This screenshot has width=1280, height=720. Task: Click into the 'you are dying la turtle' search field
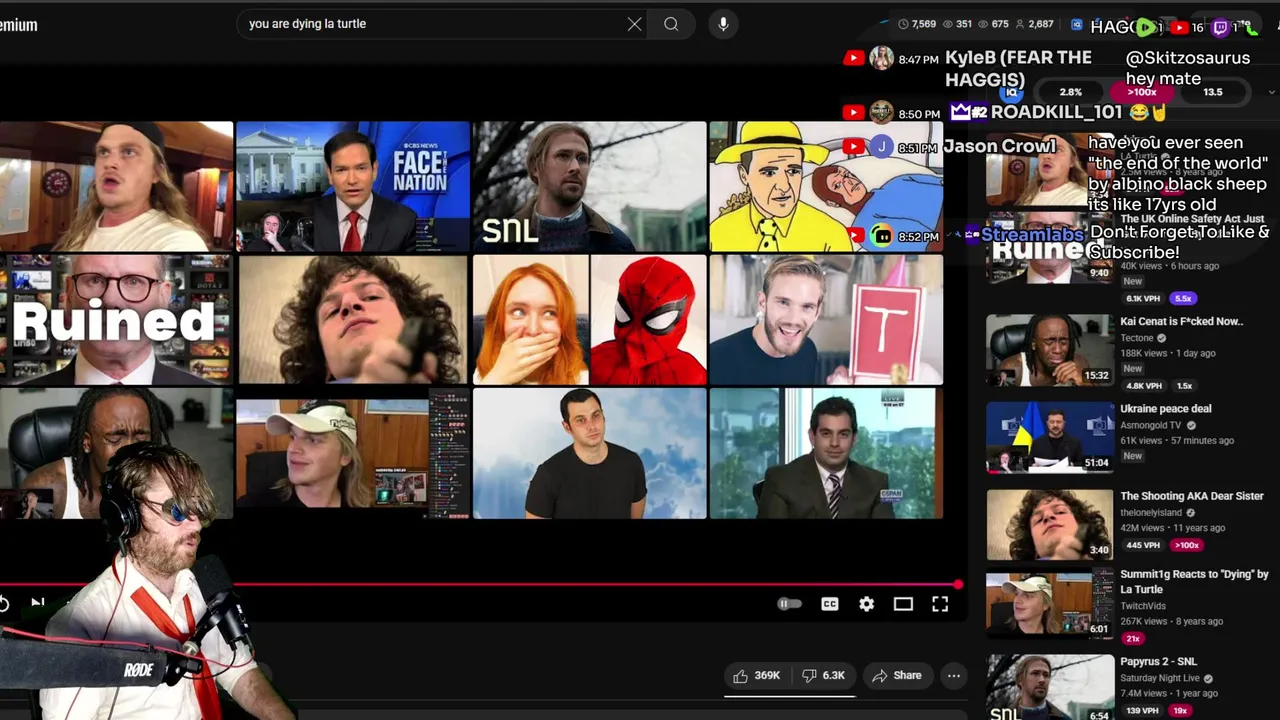[430, 24]
